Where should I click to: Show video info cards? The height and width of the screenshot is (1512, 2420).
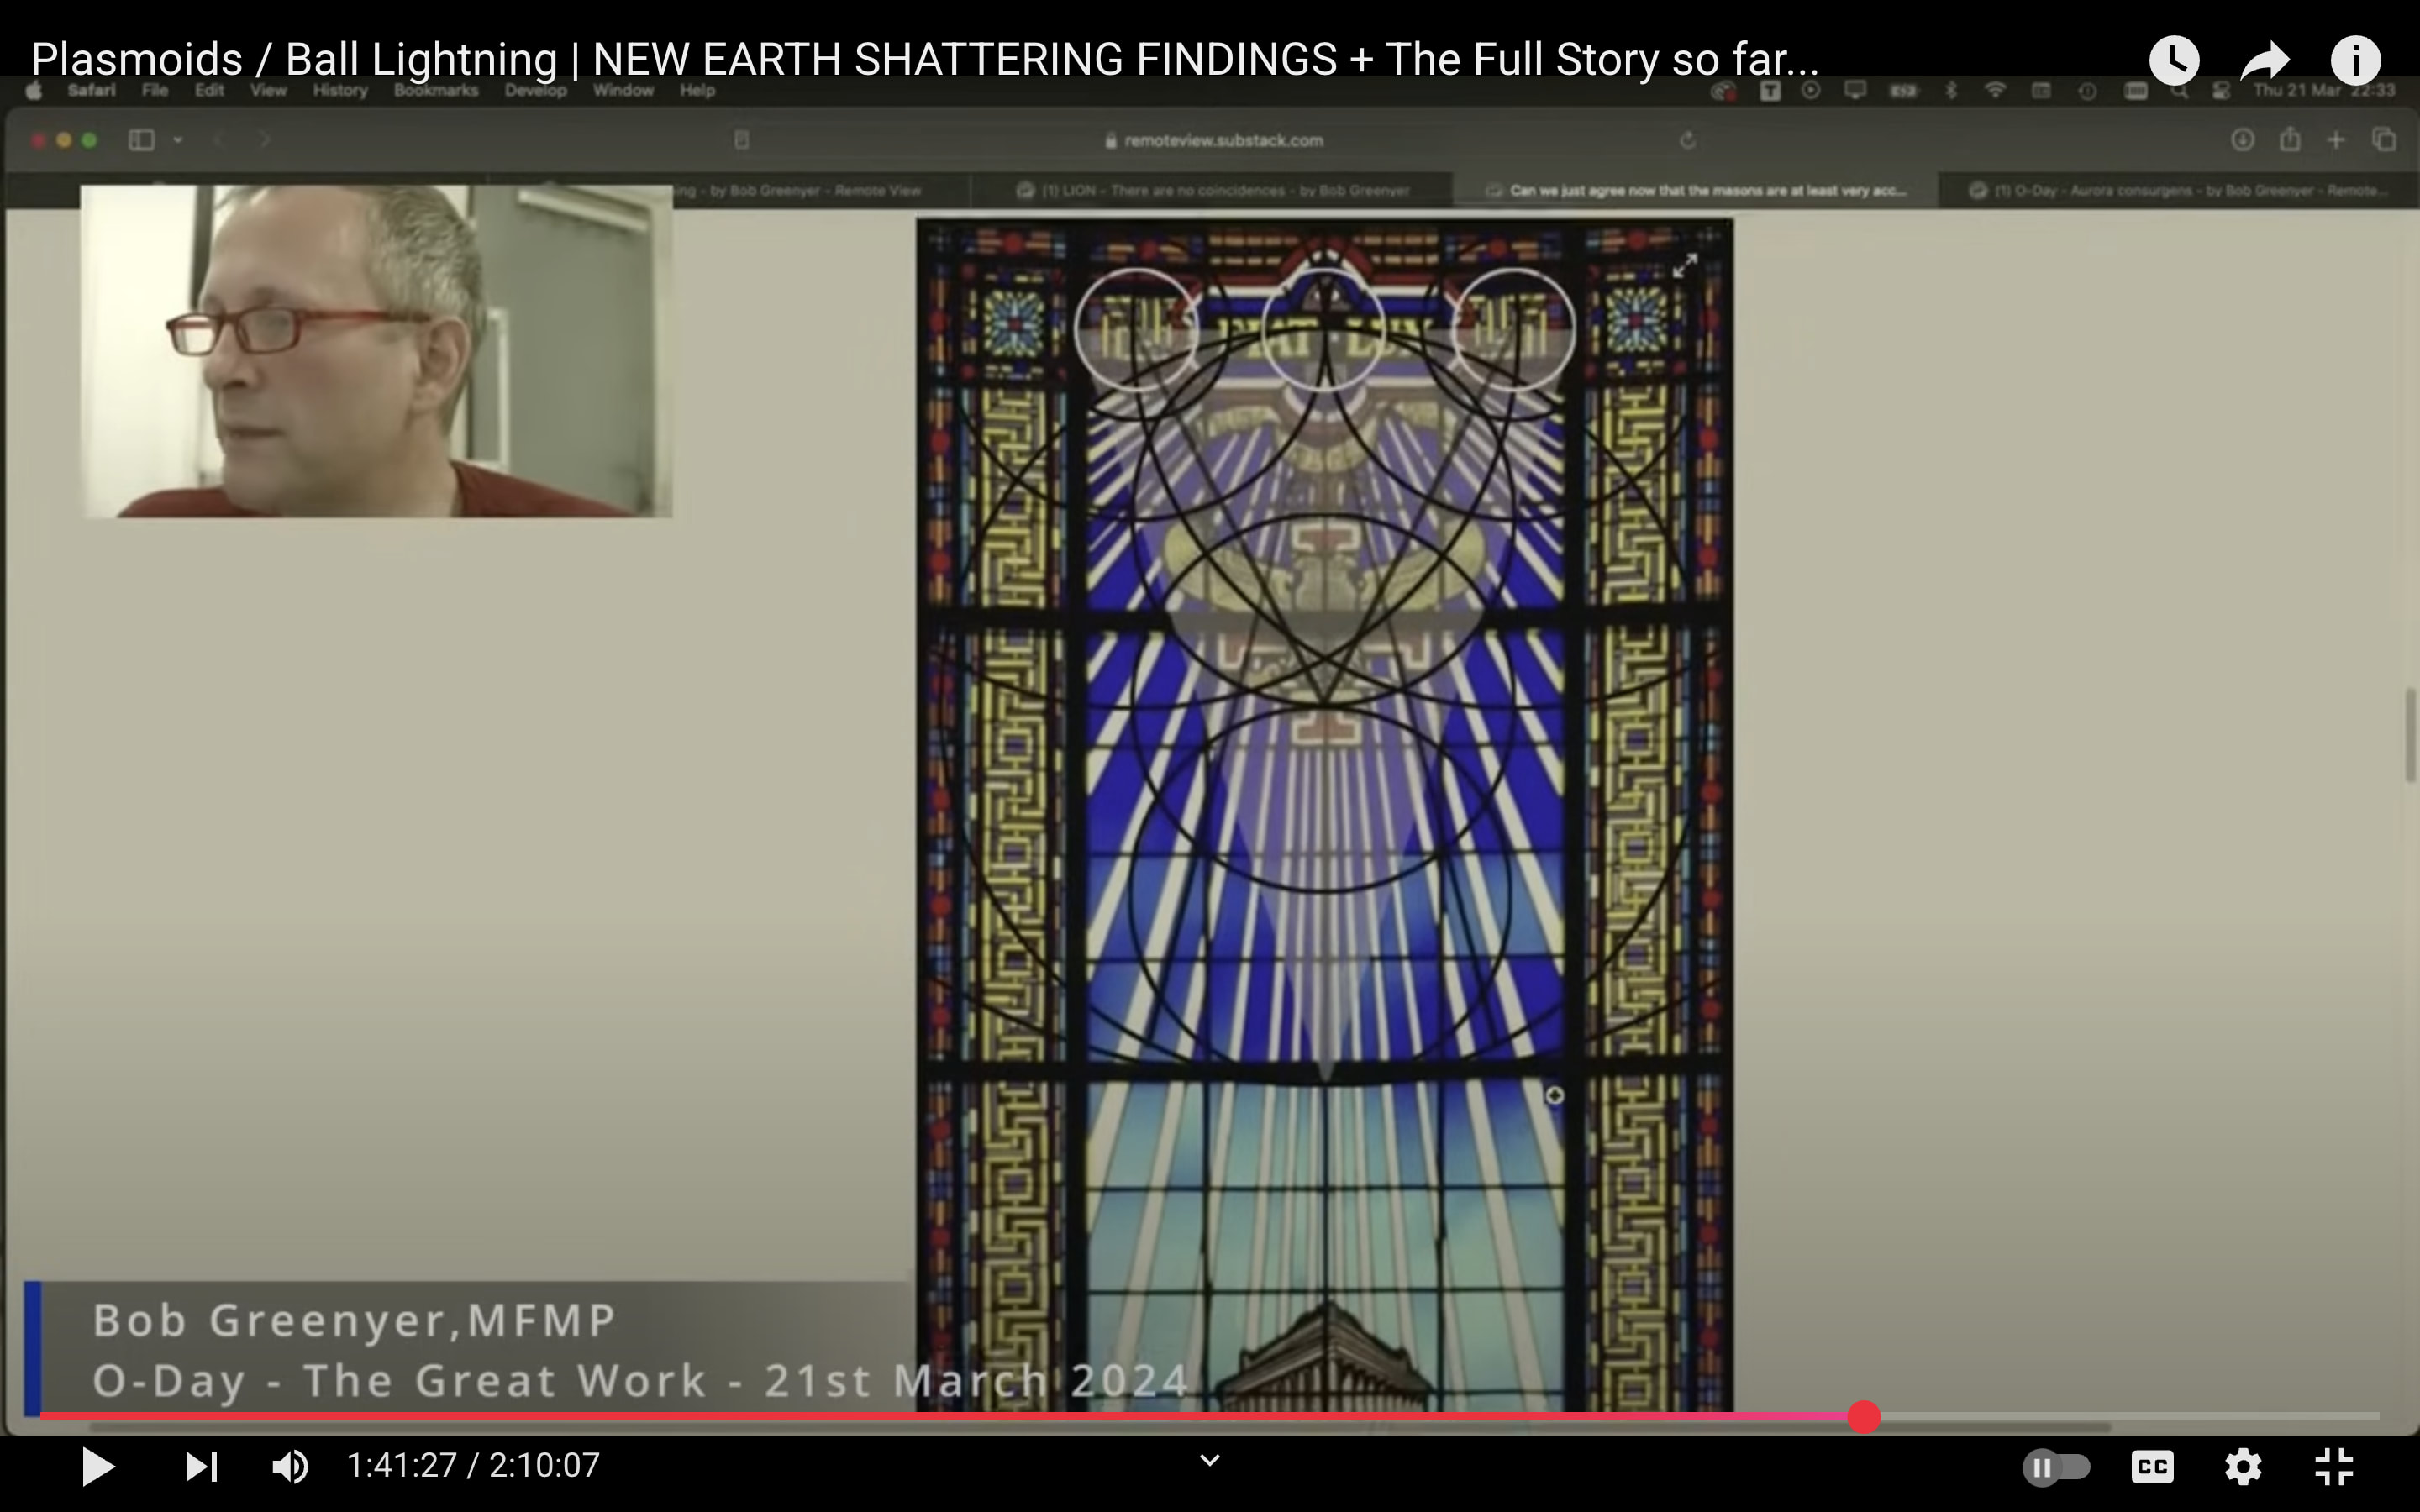(x=2356, y=61)
